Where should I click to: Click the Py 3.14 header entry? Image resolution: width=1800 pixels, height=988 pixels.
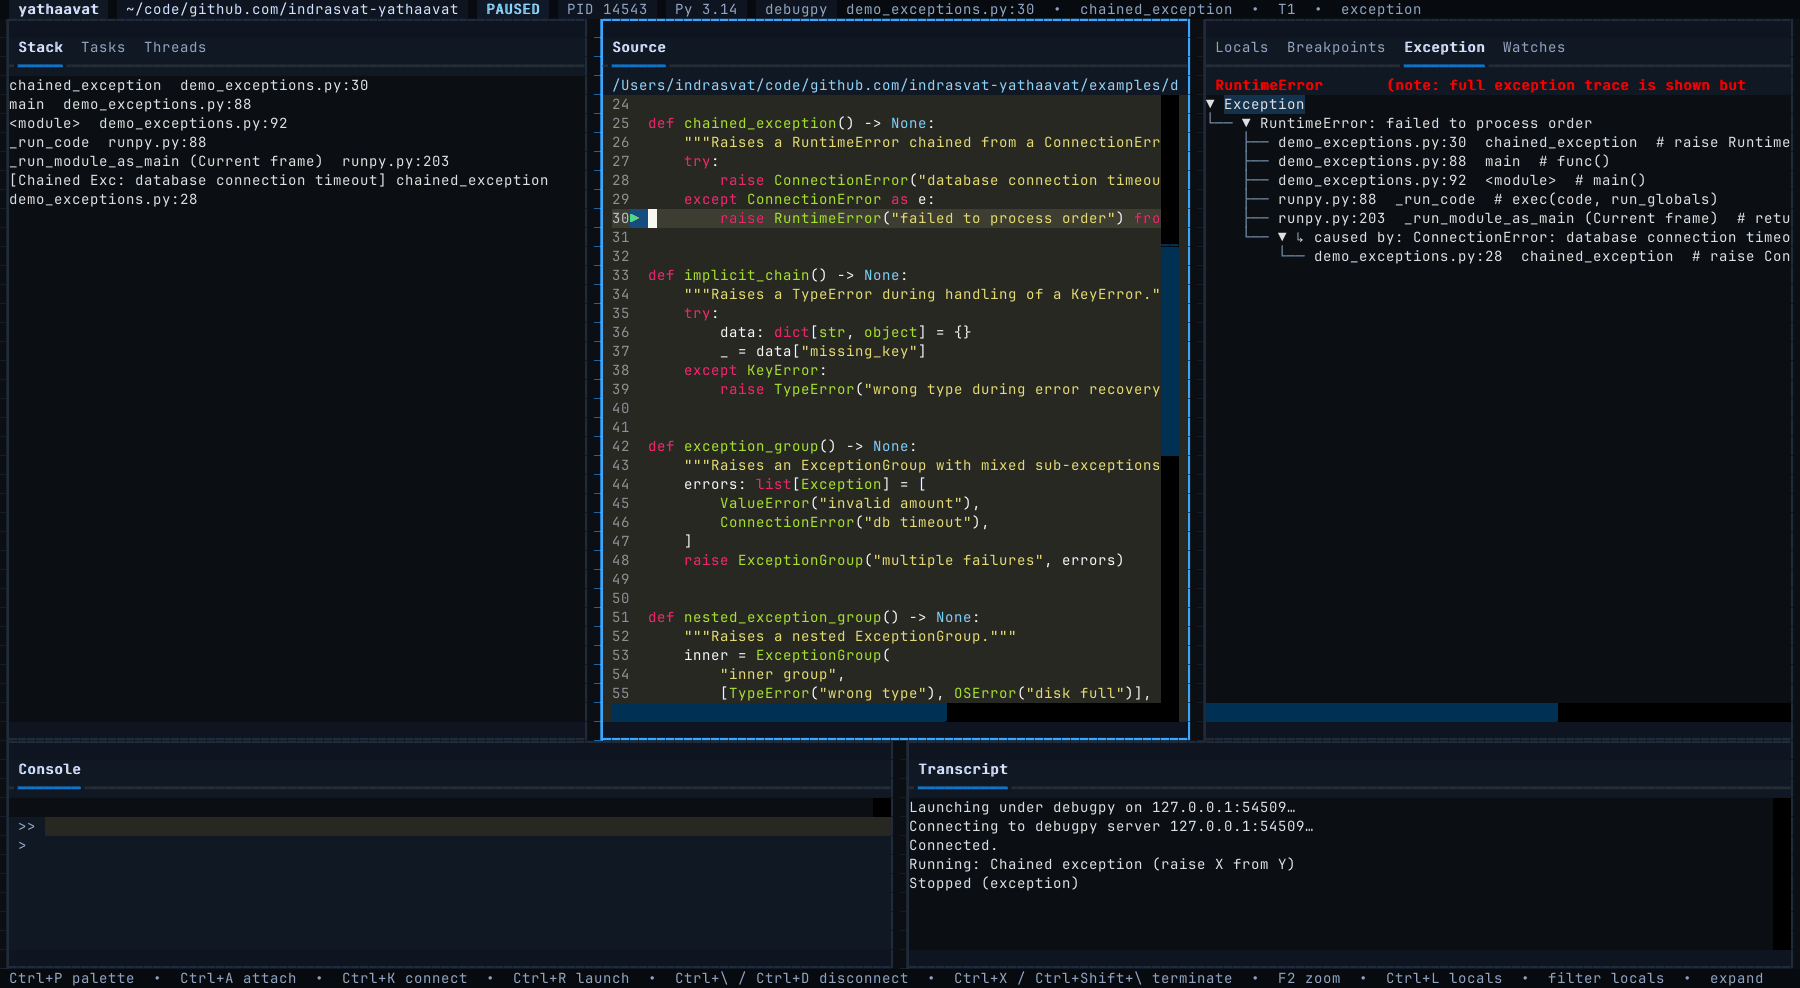(706, 9)
